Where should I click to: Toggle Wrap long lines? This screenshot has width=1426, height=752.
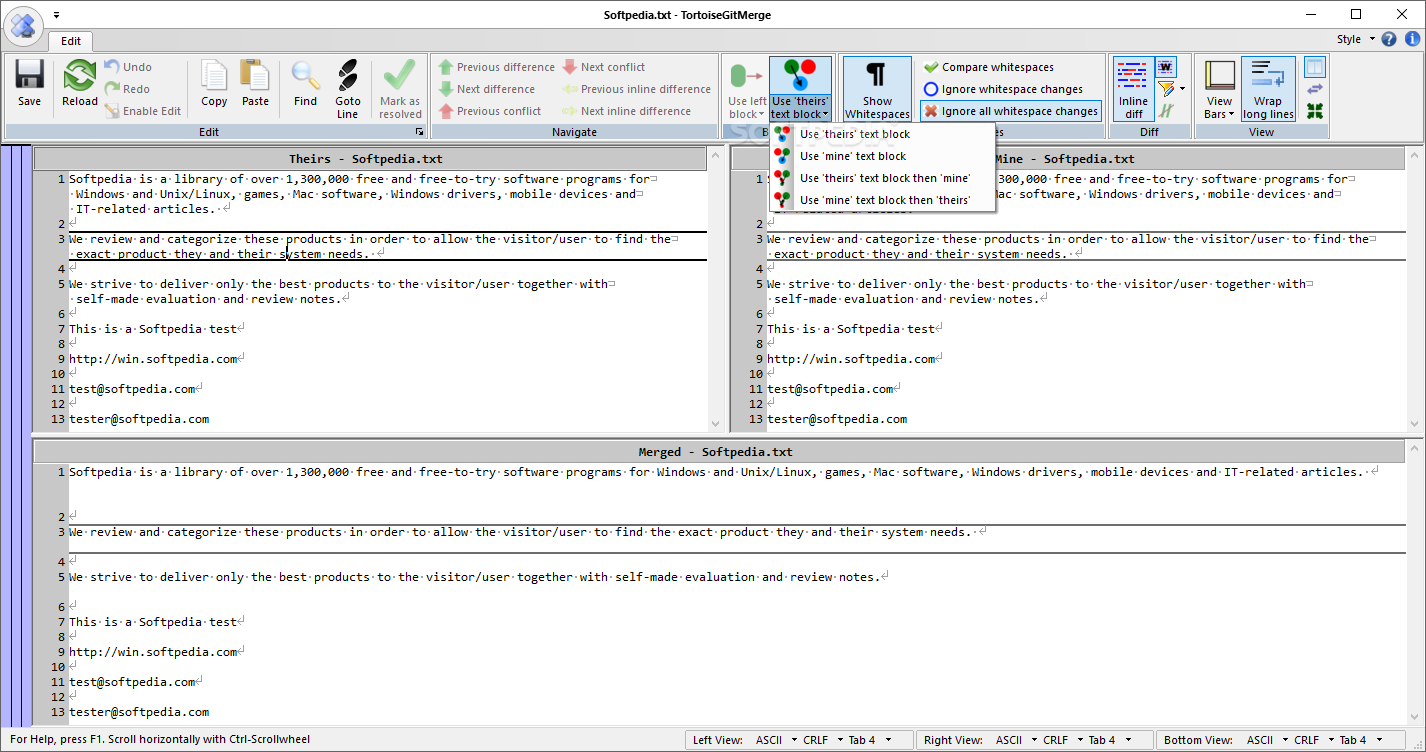pos(1268,89)
